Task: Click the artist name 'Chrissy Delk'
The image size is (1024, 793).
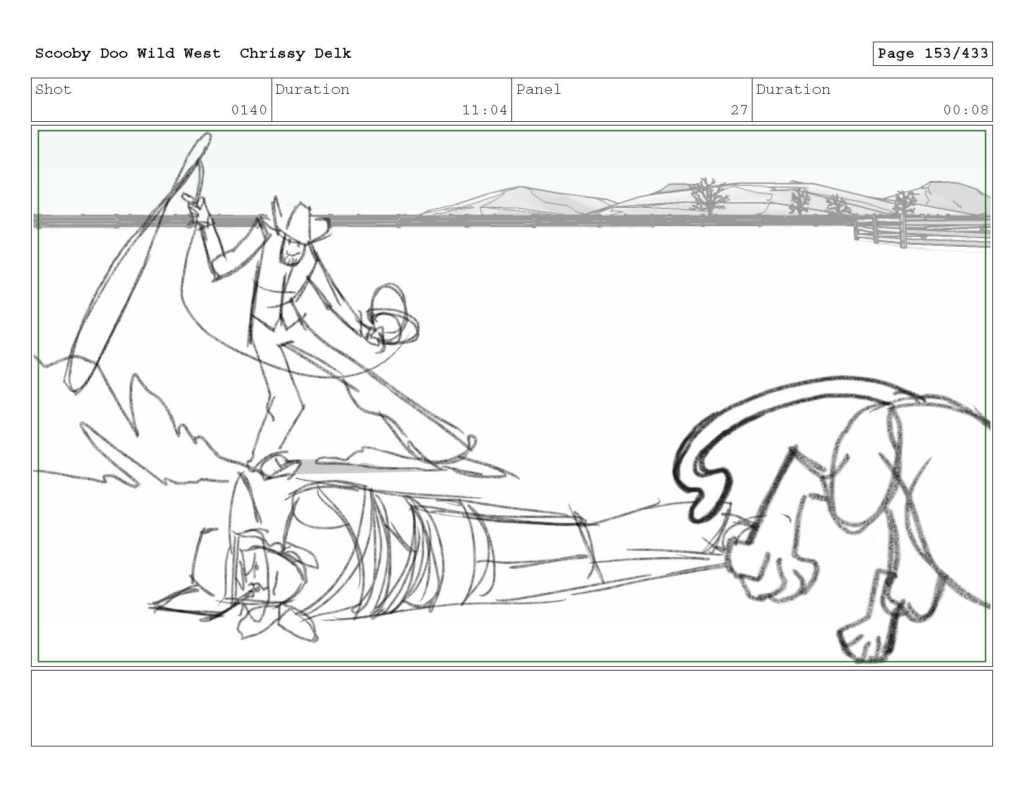Action: click(295, 54)
